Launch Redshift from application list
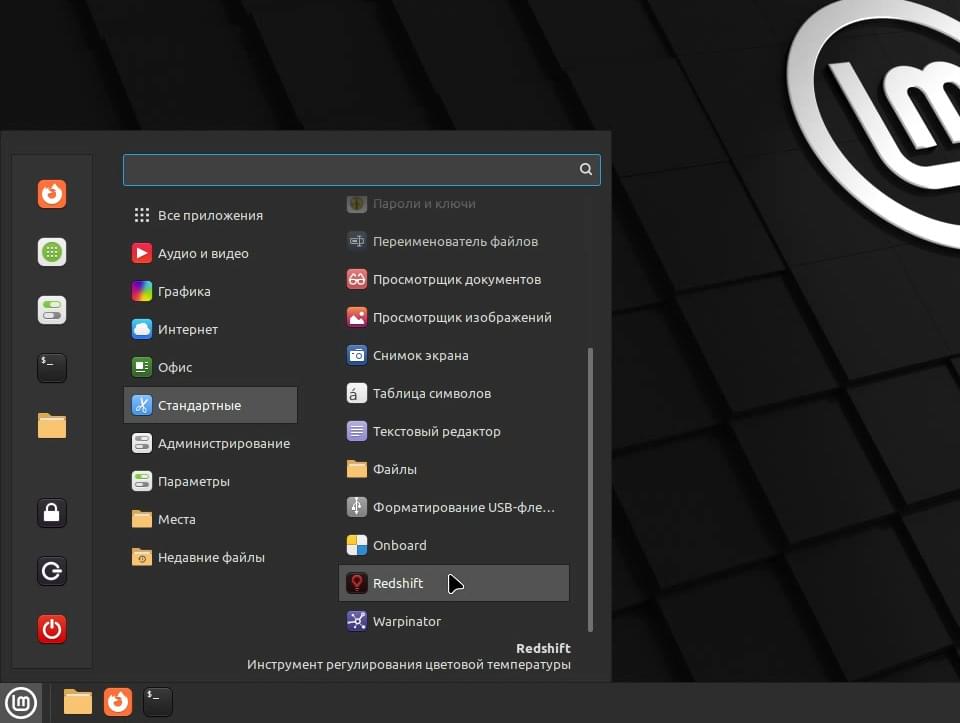 click(x=454, y=583)
